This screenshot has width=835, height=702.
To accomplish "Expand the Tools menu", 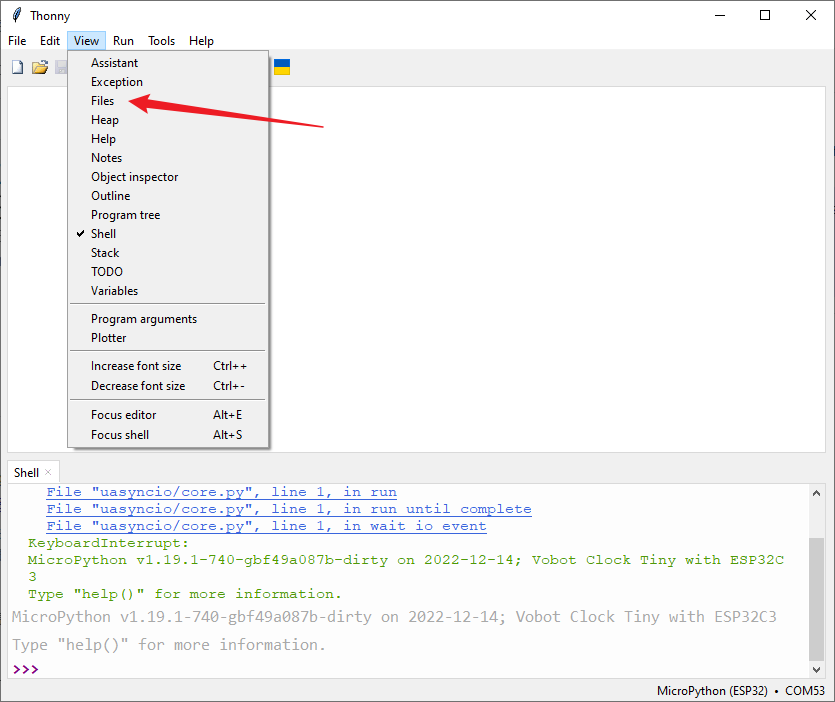I will (x=161, y=41).
